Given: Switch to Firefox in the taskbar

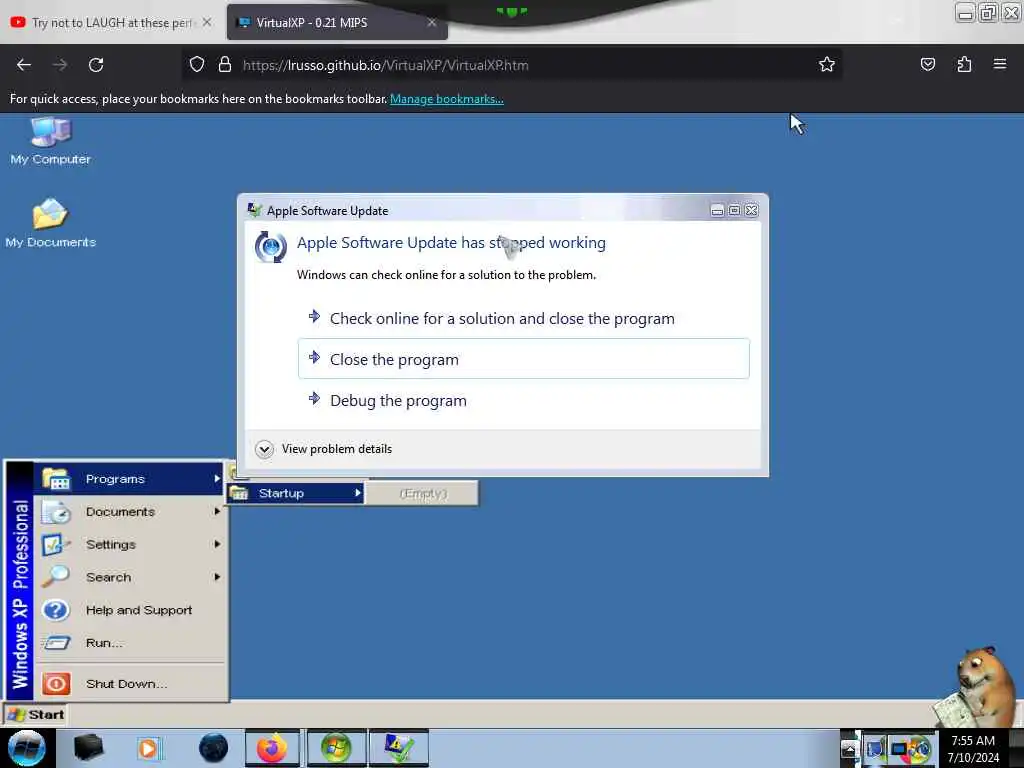Looking at the screenshot, I should tap(272, 748).
